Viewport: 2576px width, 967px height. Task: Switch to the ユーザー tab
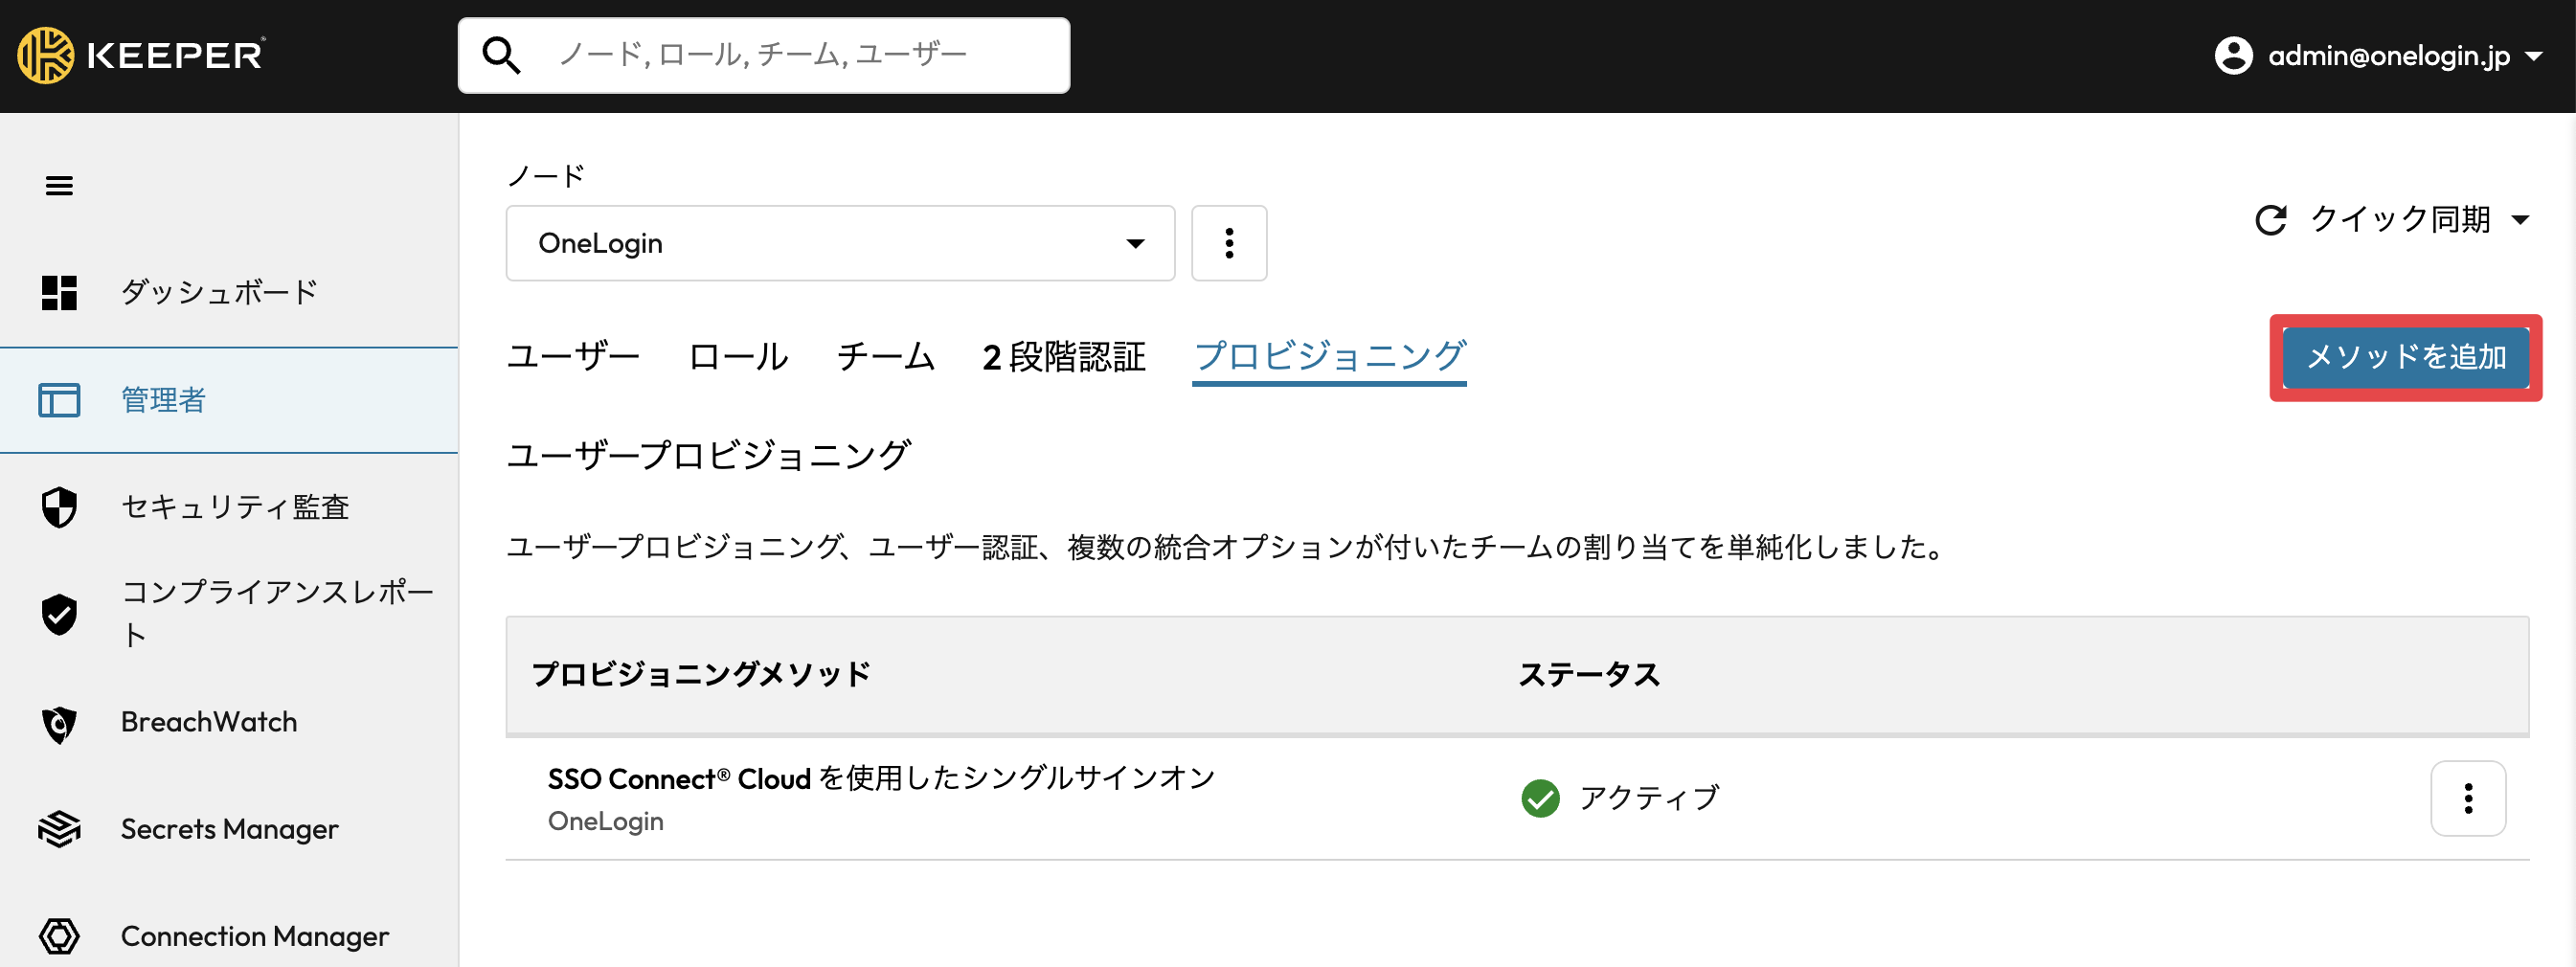573,357
